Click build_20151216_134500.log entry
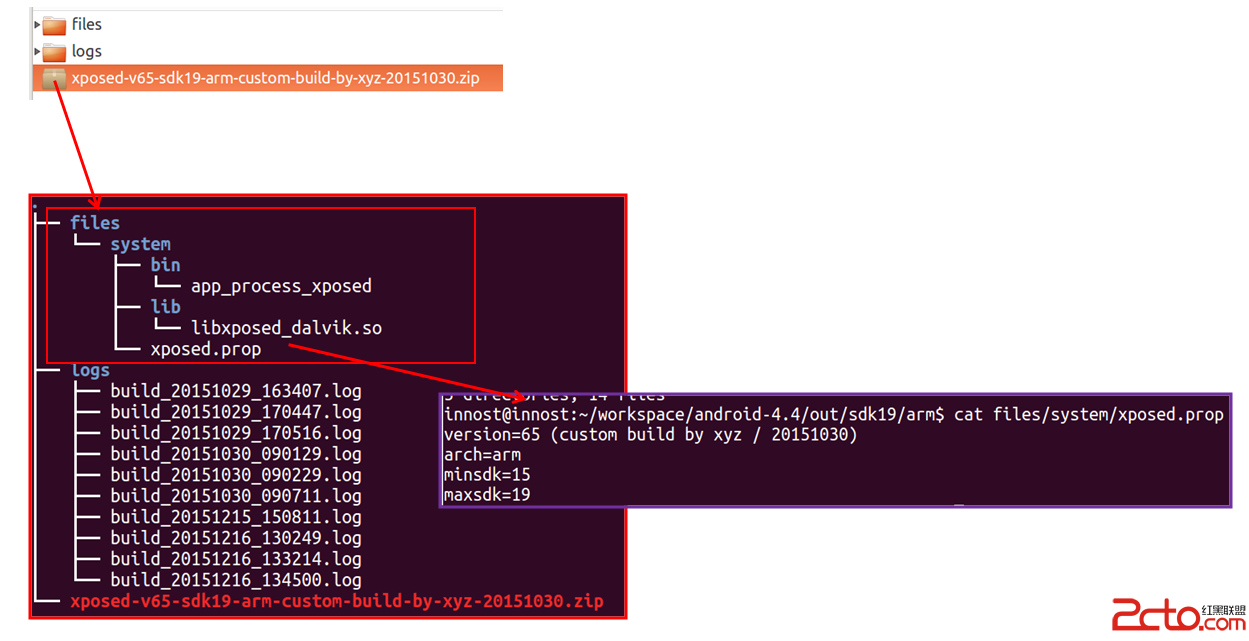Image resolution: width=1249 pixels, height=641 pixels. [236, 579]
